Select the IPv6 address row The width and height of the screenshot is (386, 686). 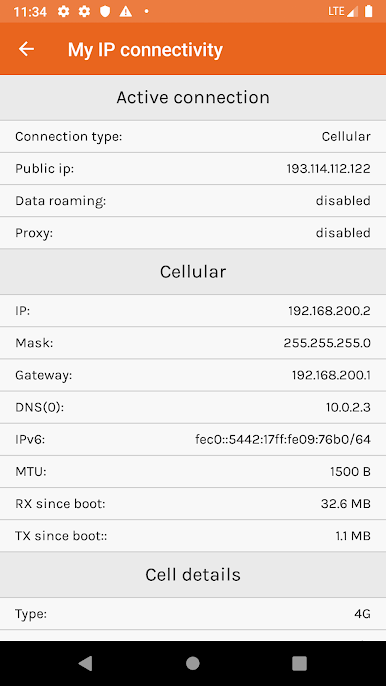pyautogui.click(x=193, y=439)
